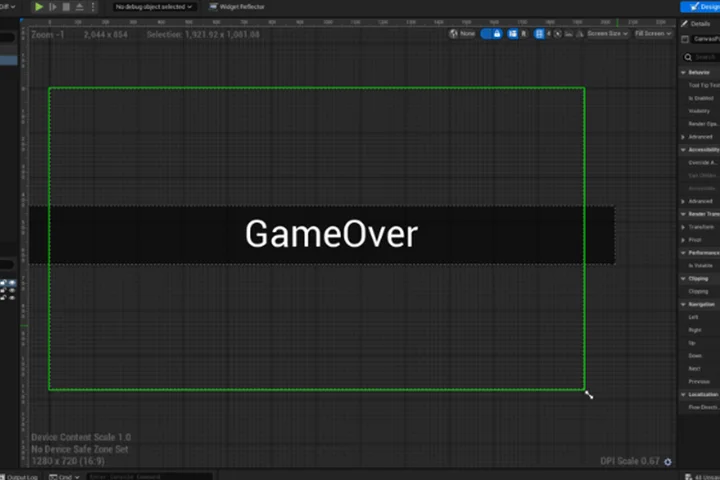
Task: Click the Eject button in toolbar
Action: click(x=79, y=6)
